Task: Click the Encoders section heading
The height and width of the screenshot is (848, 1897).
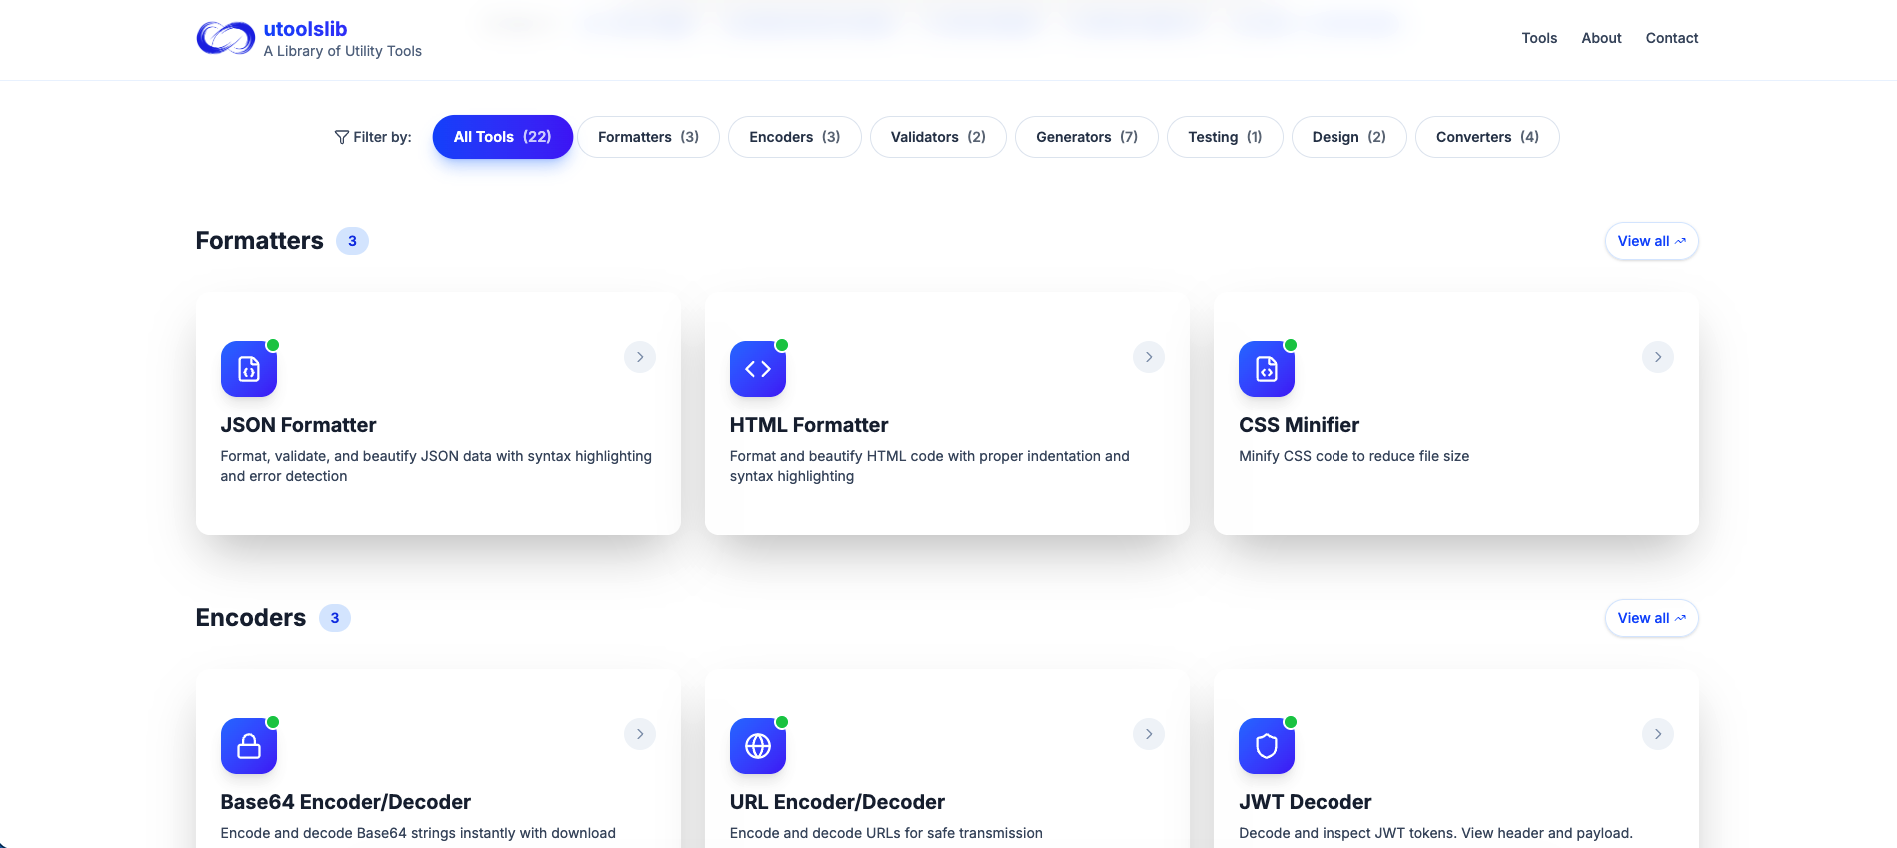Action: 251,618
